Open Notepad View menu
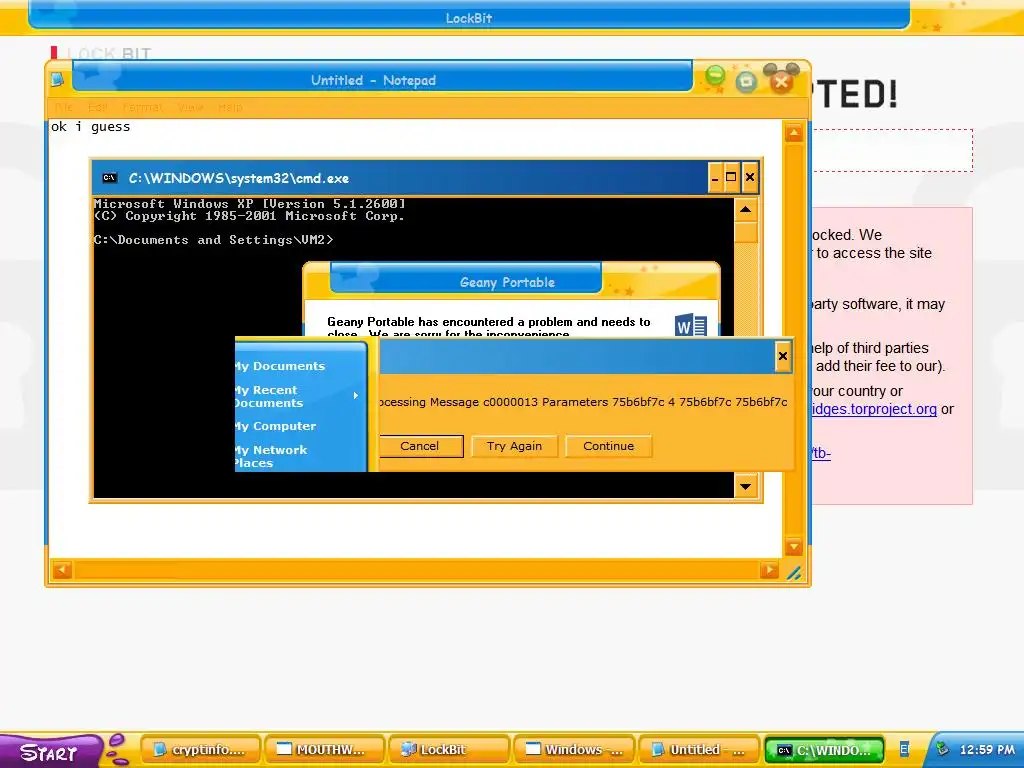1024x768 pixels. point(190,107)
